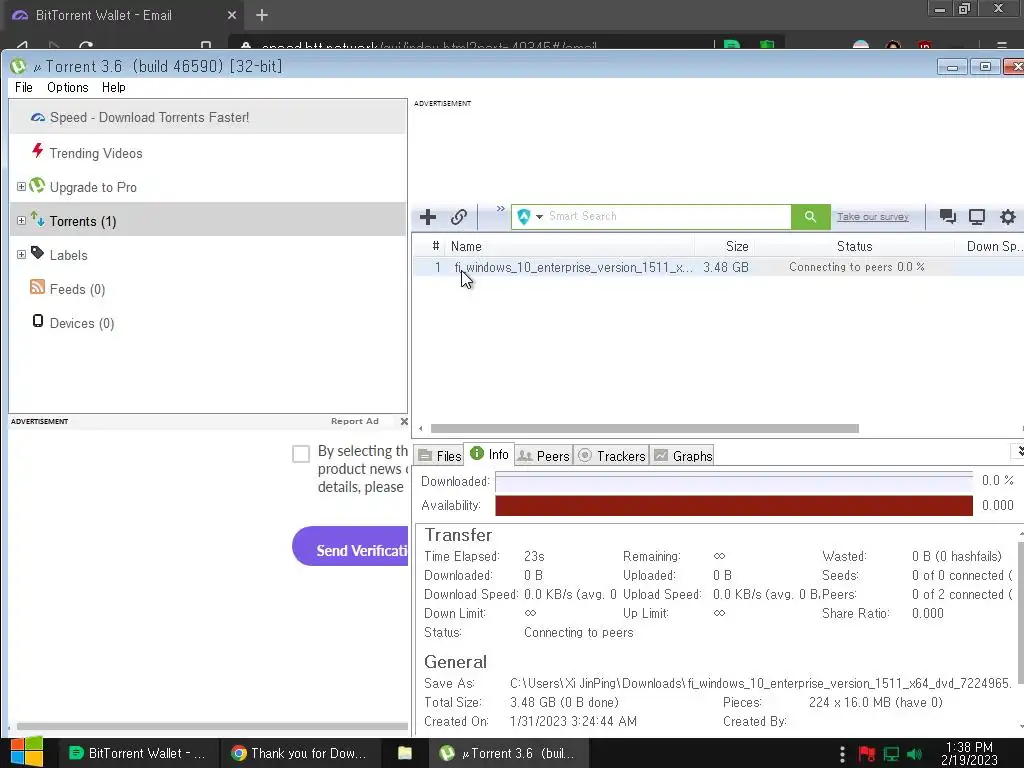Click the network monitor tray icon
Screen dimensions: 1024x768
(891, 754)
